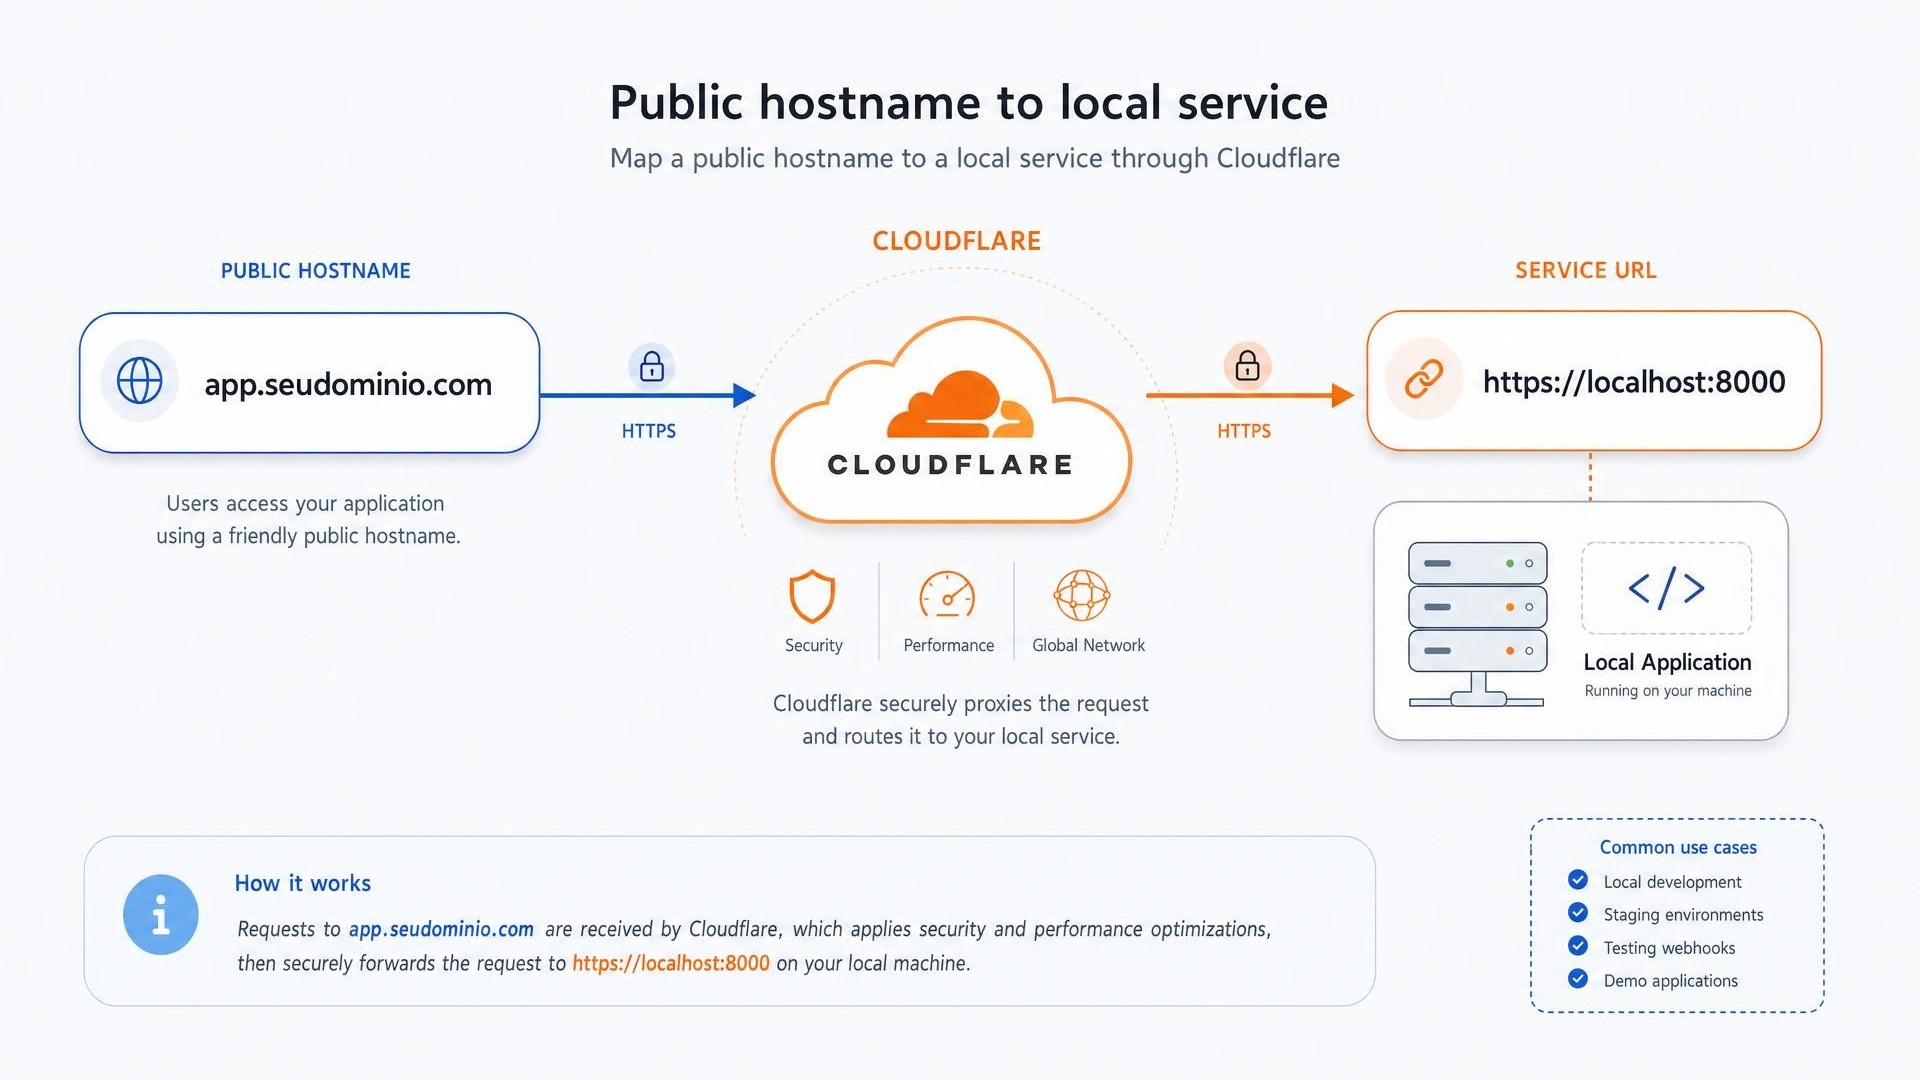Click the 'Staging environments' list item text
This screenshot has height=1080, width=1920.
click(x=1684, y=915)
